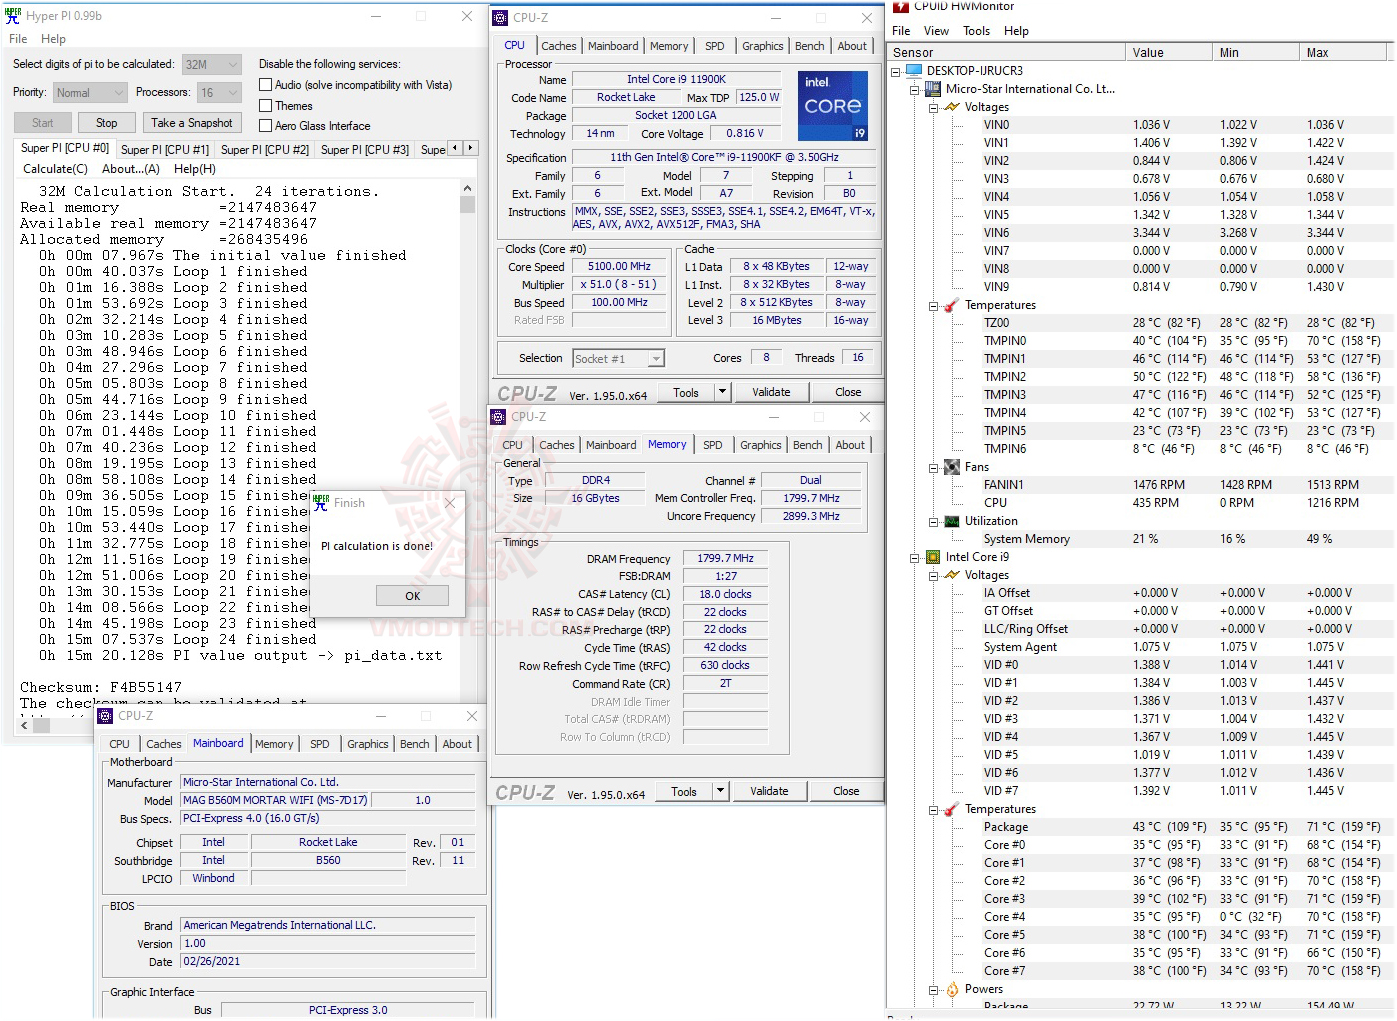Click OK on the Pi calculation done dialog
This screenshot has width=1397, height=1021.
[412, 595]
